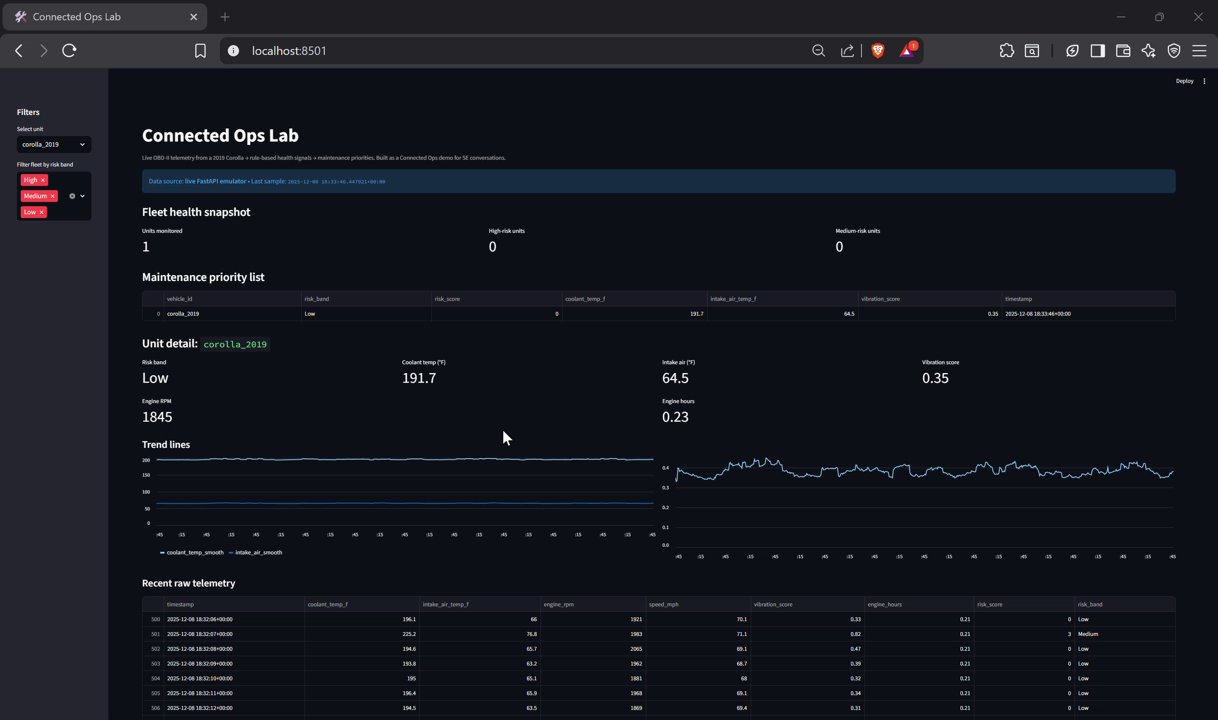
Task: Click the coolant and intake trend chart
Action: tap(398, 496)
